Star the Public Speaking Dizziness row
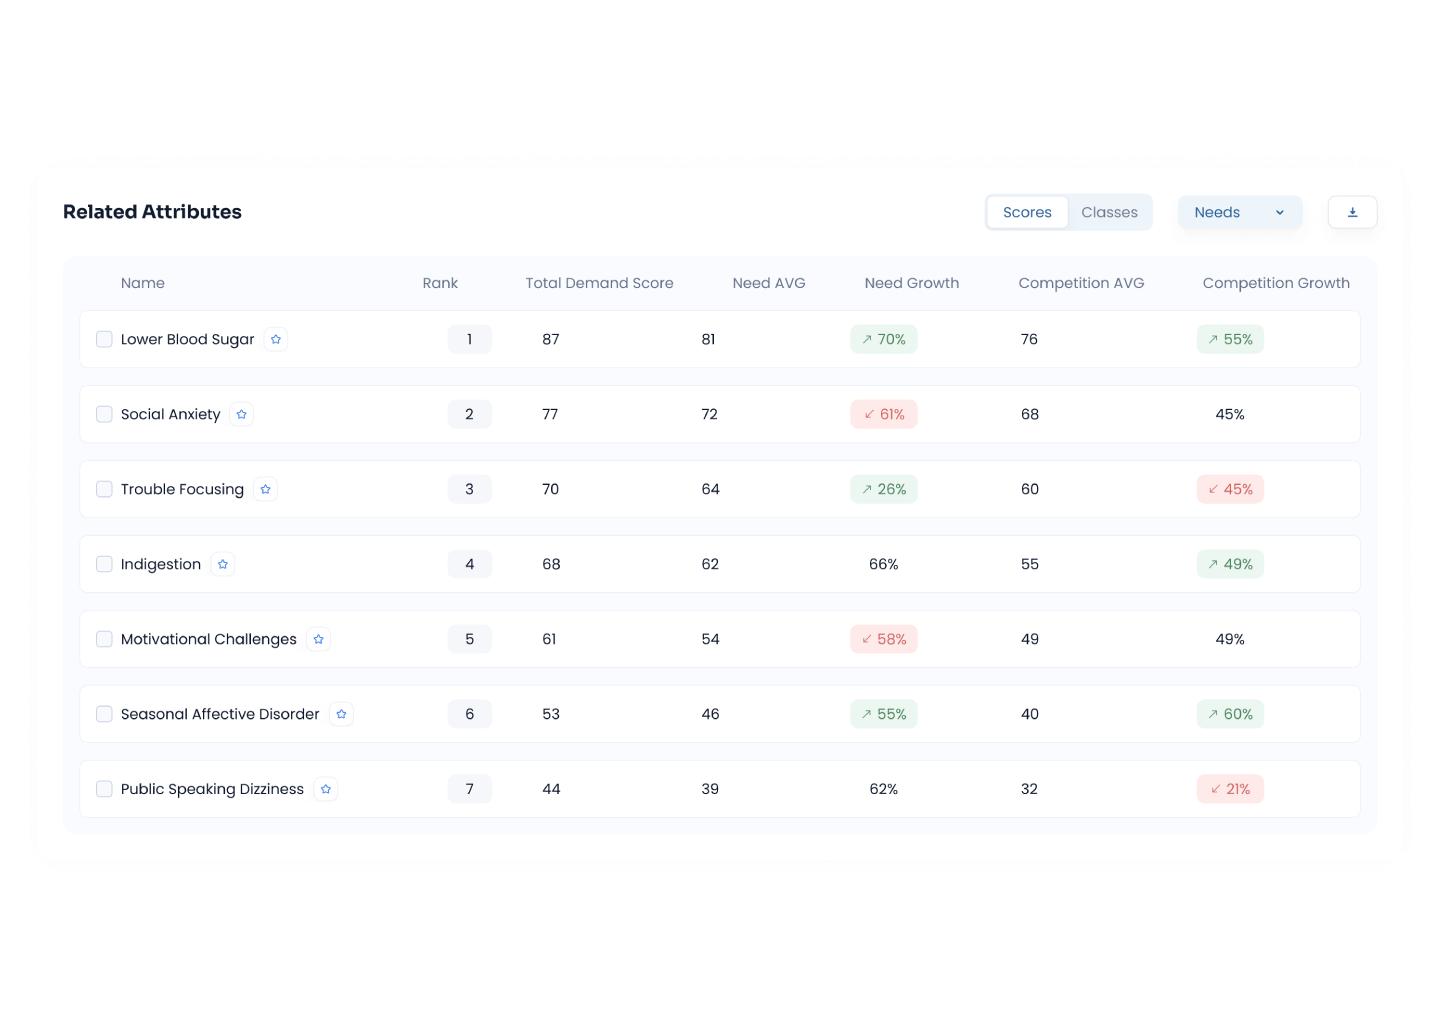The image size is (1440, 1028). [x=325, y=789]
